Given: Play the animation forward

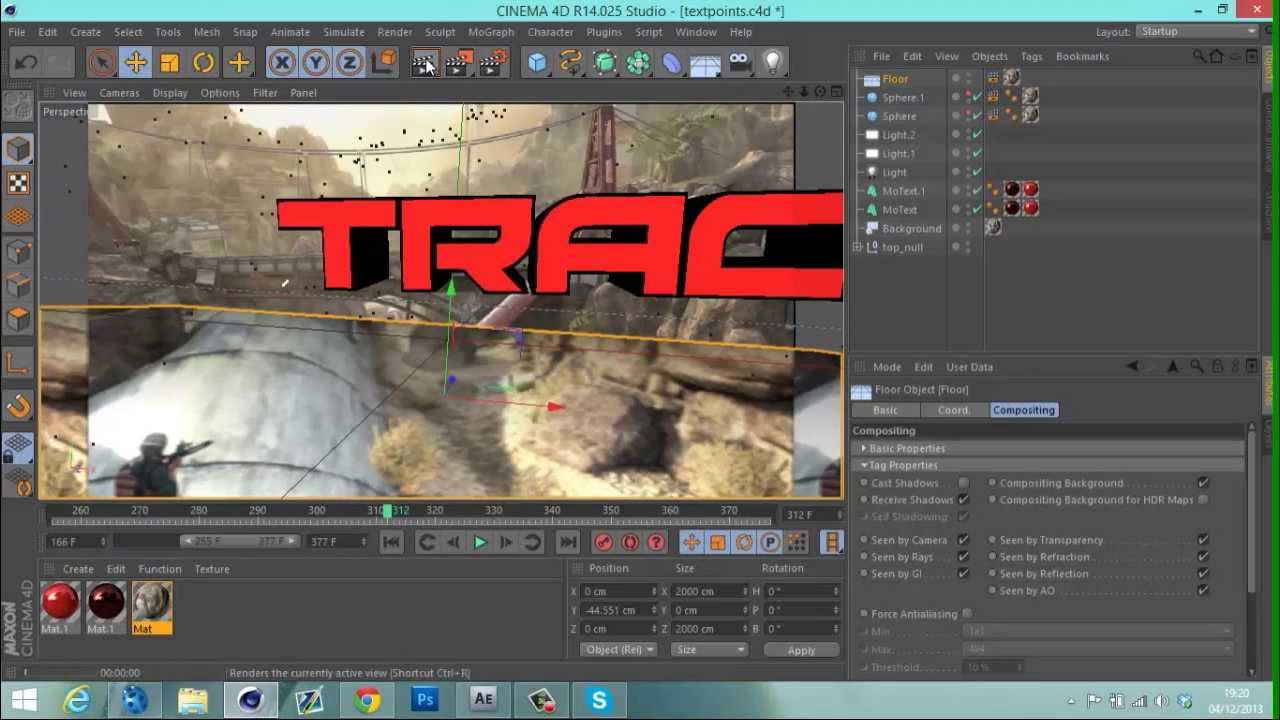Looking at the screenshot, I should pyautogui.click(x=480, y=542).
